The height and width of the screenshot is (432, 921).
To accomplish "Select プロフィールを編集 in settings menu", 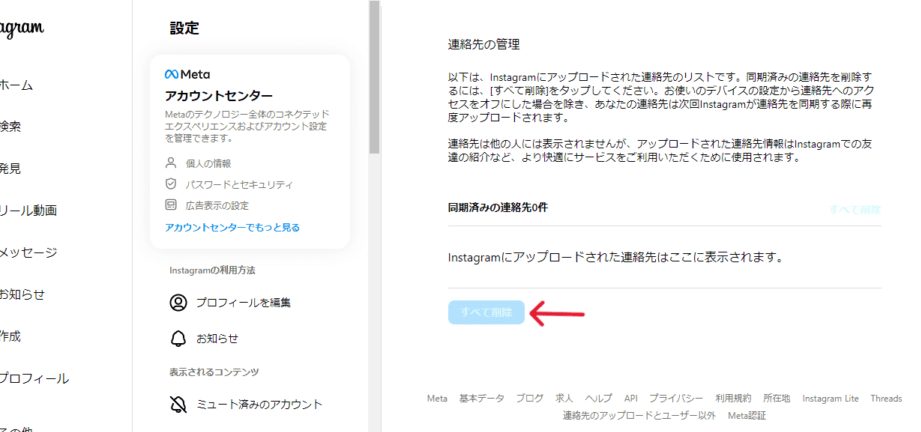I will tap(243, 303).
